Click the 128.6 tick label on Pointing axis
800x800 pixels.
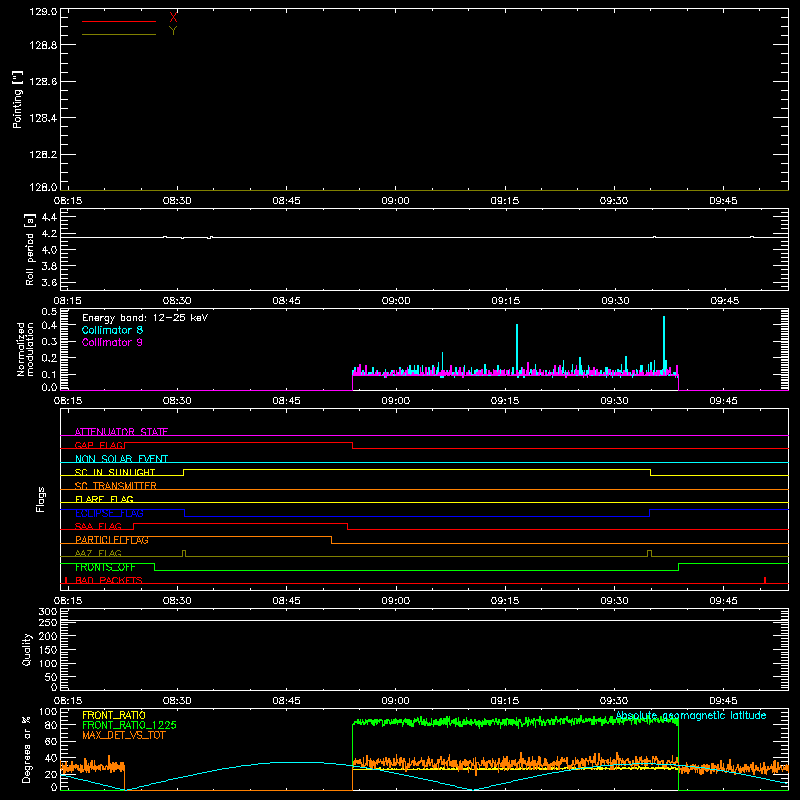click(x=43, y=81)
